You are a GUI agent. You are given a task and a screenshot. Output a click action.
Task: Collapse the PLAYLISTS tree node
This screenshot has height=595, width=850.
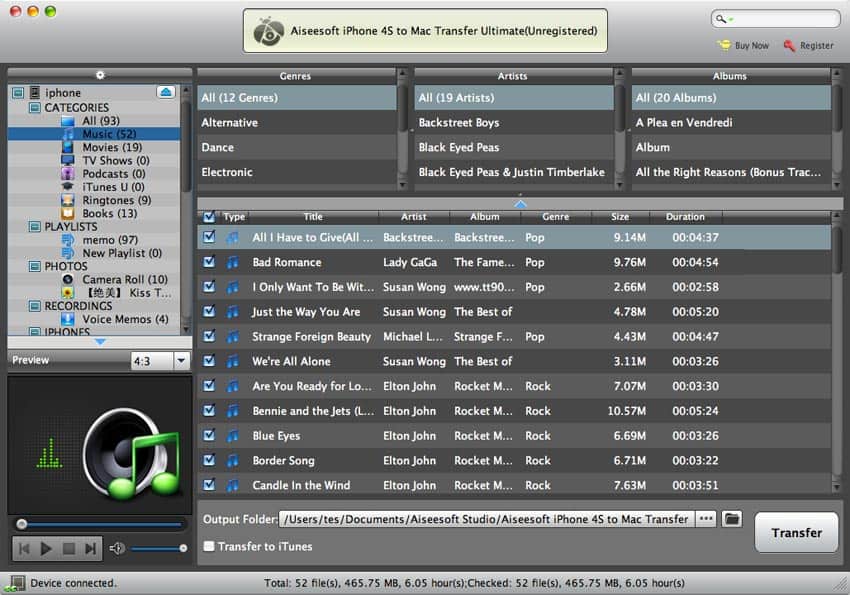tap(35, 227)
